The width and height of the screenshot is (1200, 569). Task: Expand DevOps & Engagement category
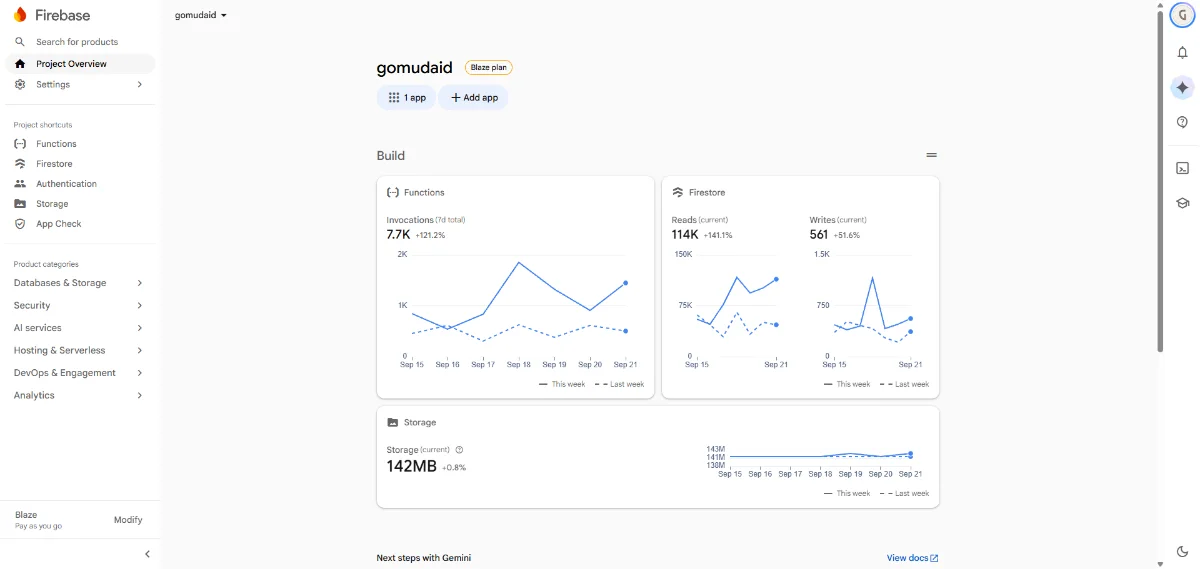click(78, 373)
